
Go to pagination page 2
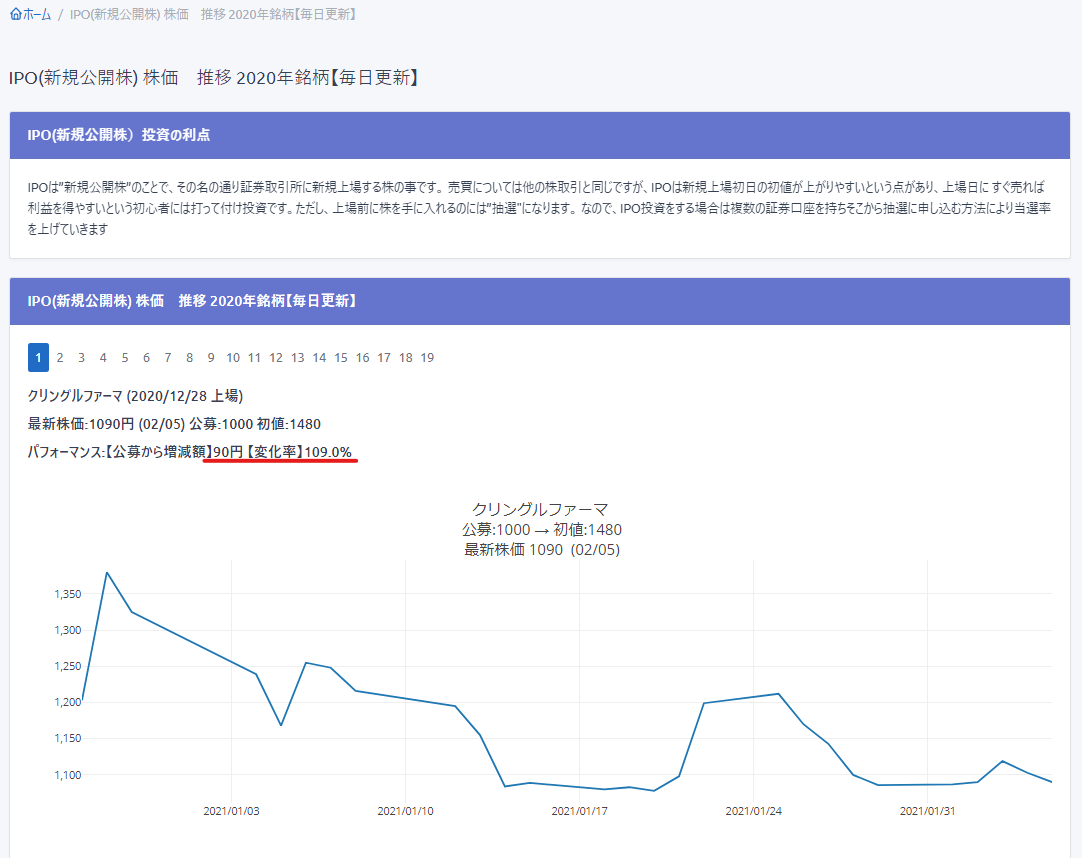click(x=60, y=357)
